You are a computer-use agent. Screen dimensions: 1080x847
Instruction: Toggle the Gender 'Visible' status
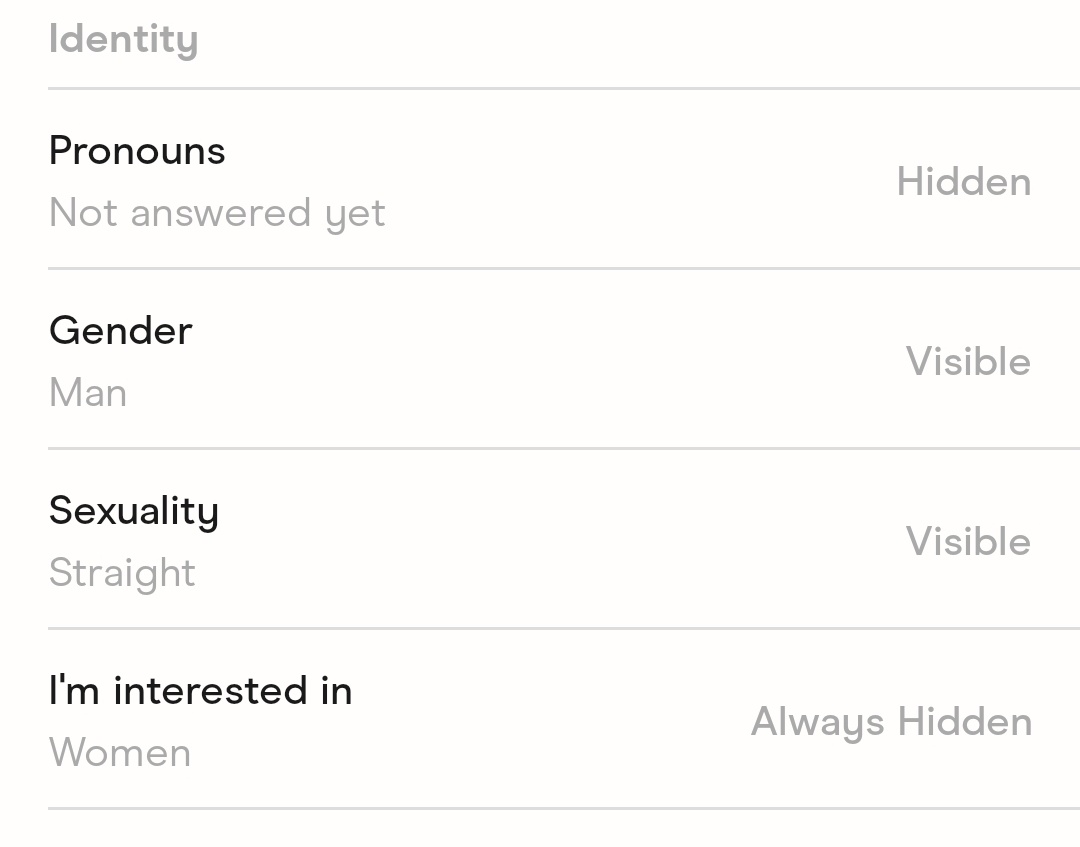pyautogui.click(x=968, y=362)
